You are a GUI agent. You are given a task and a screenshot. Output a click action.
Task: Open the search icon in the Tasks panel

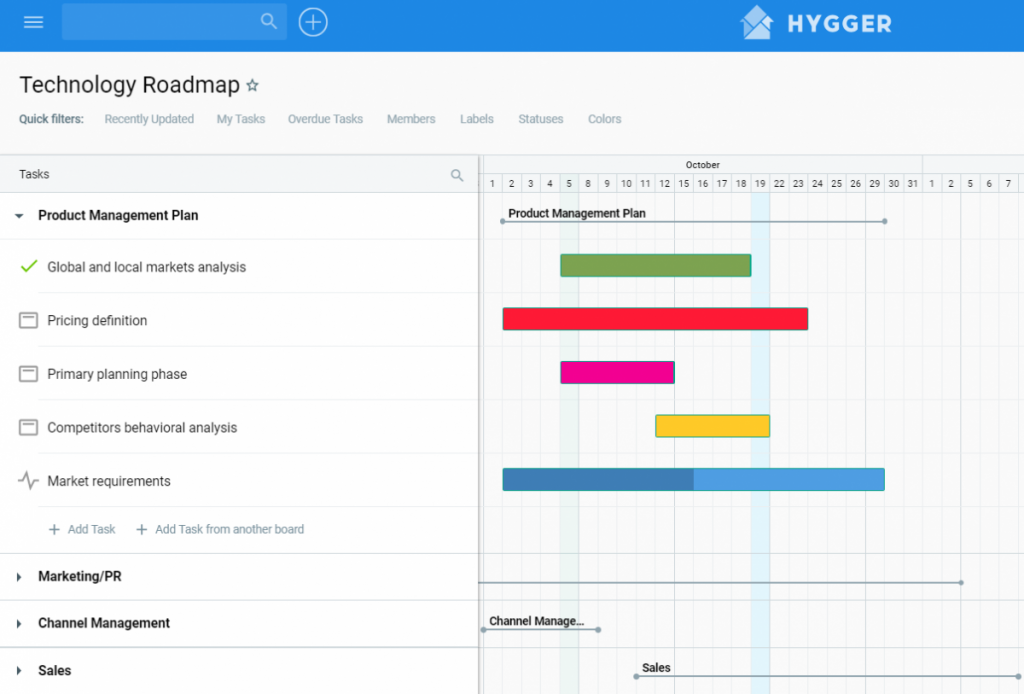coord(457,174)
